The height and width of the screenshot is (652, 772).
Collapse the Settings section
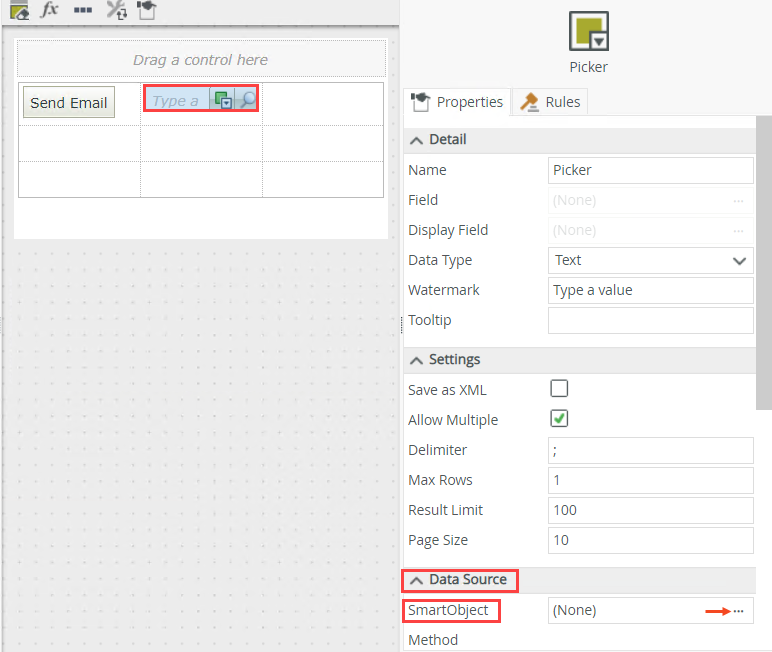click(x=416, y=360)
